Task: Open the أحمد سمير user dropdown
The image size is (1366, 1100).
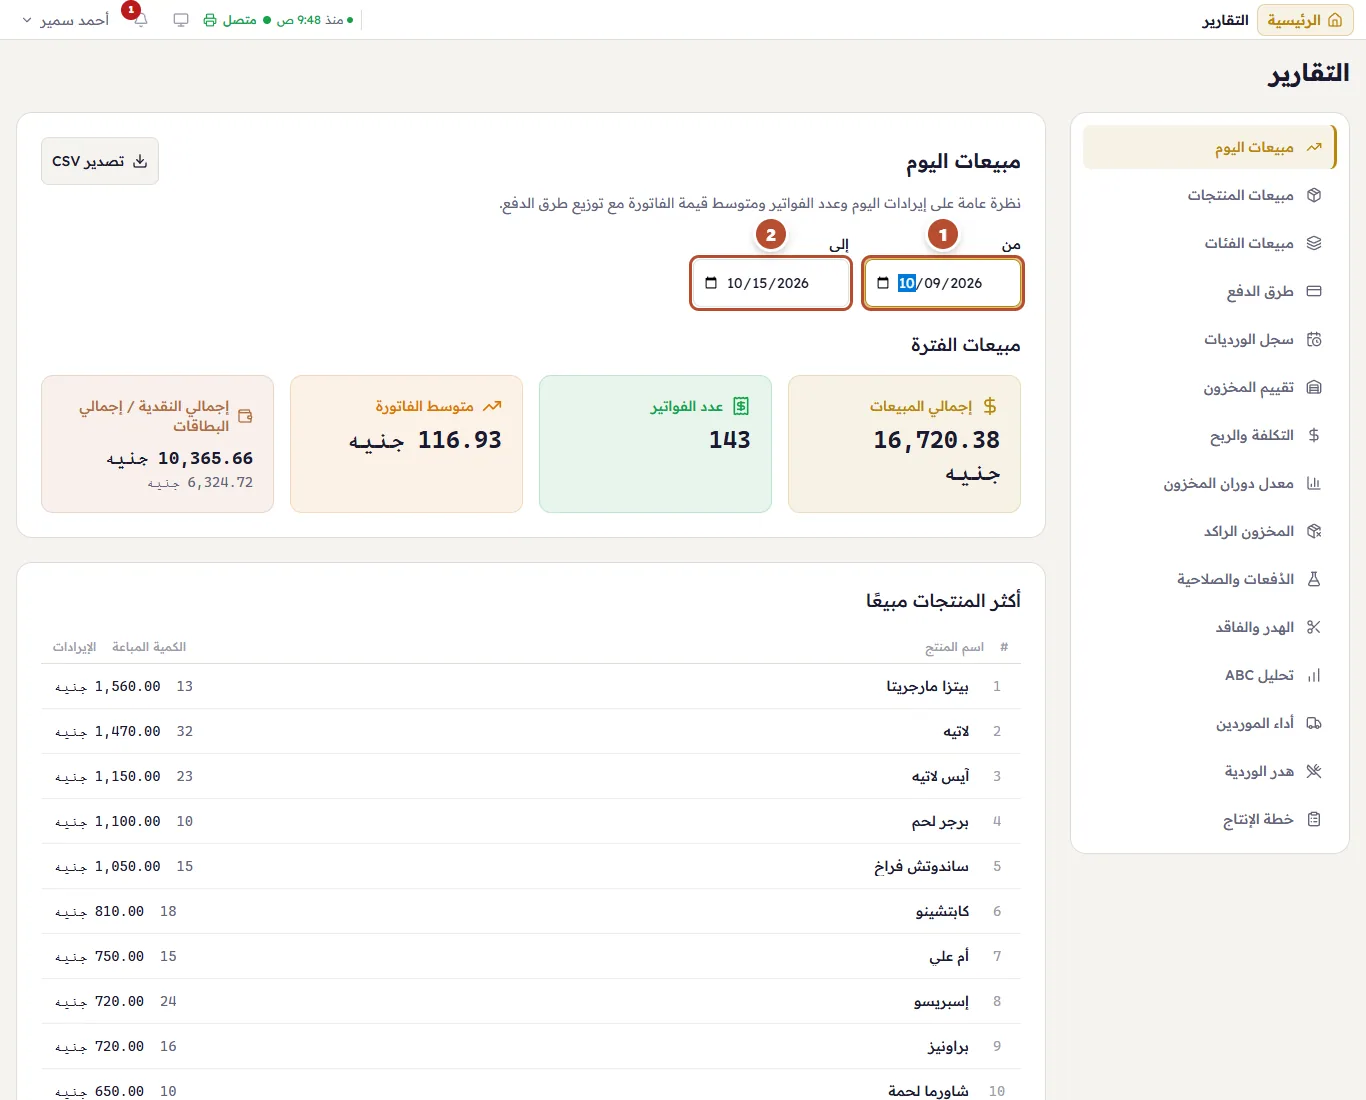Action: [x=66, y=20]
